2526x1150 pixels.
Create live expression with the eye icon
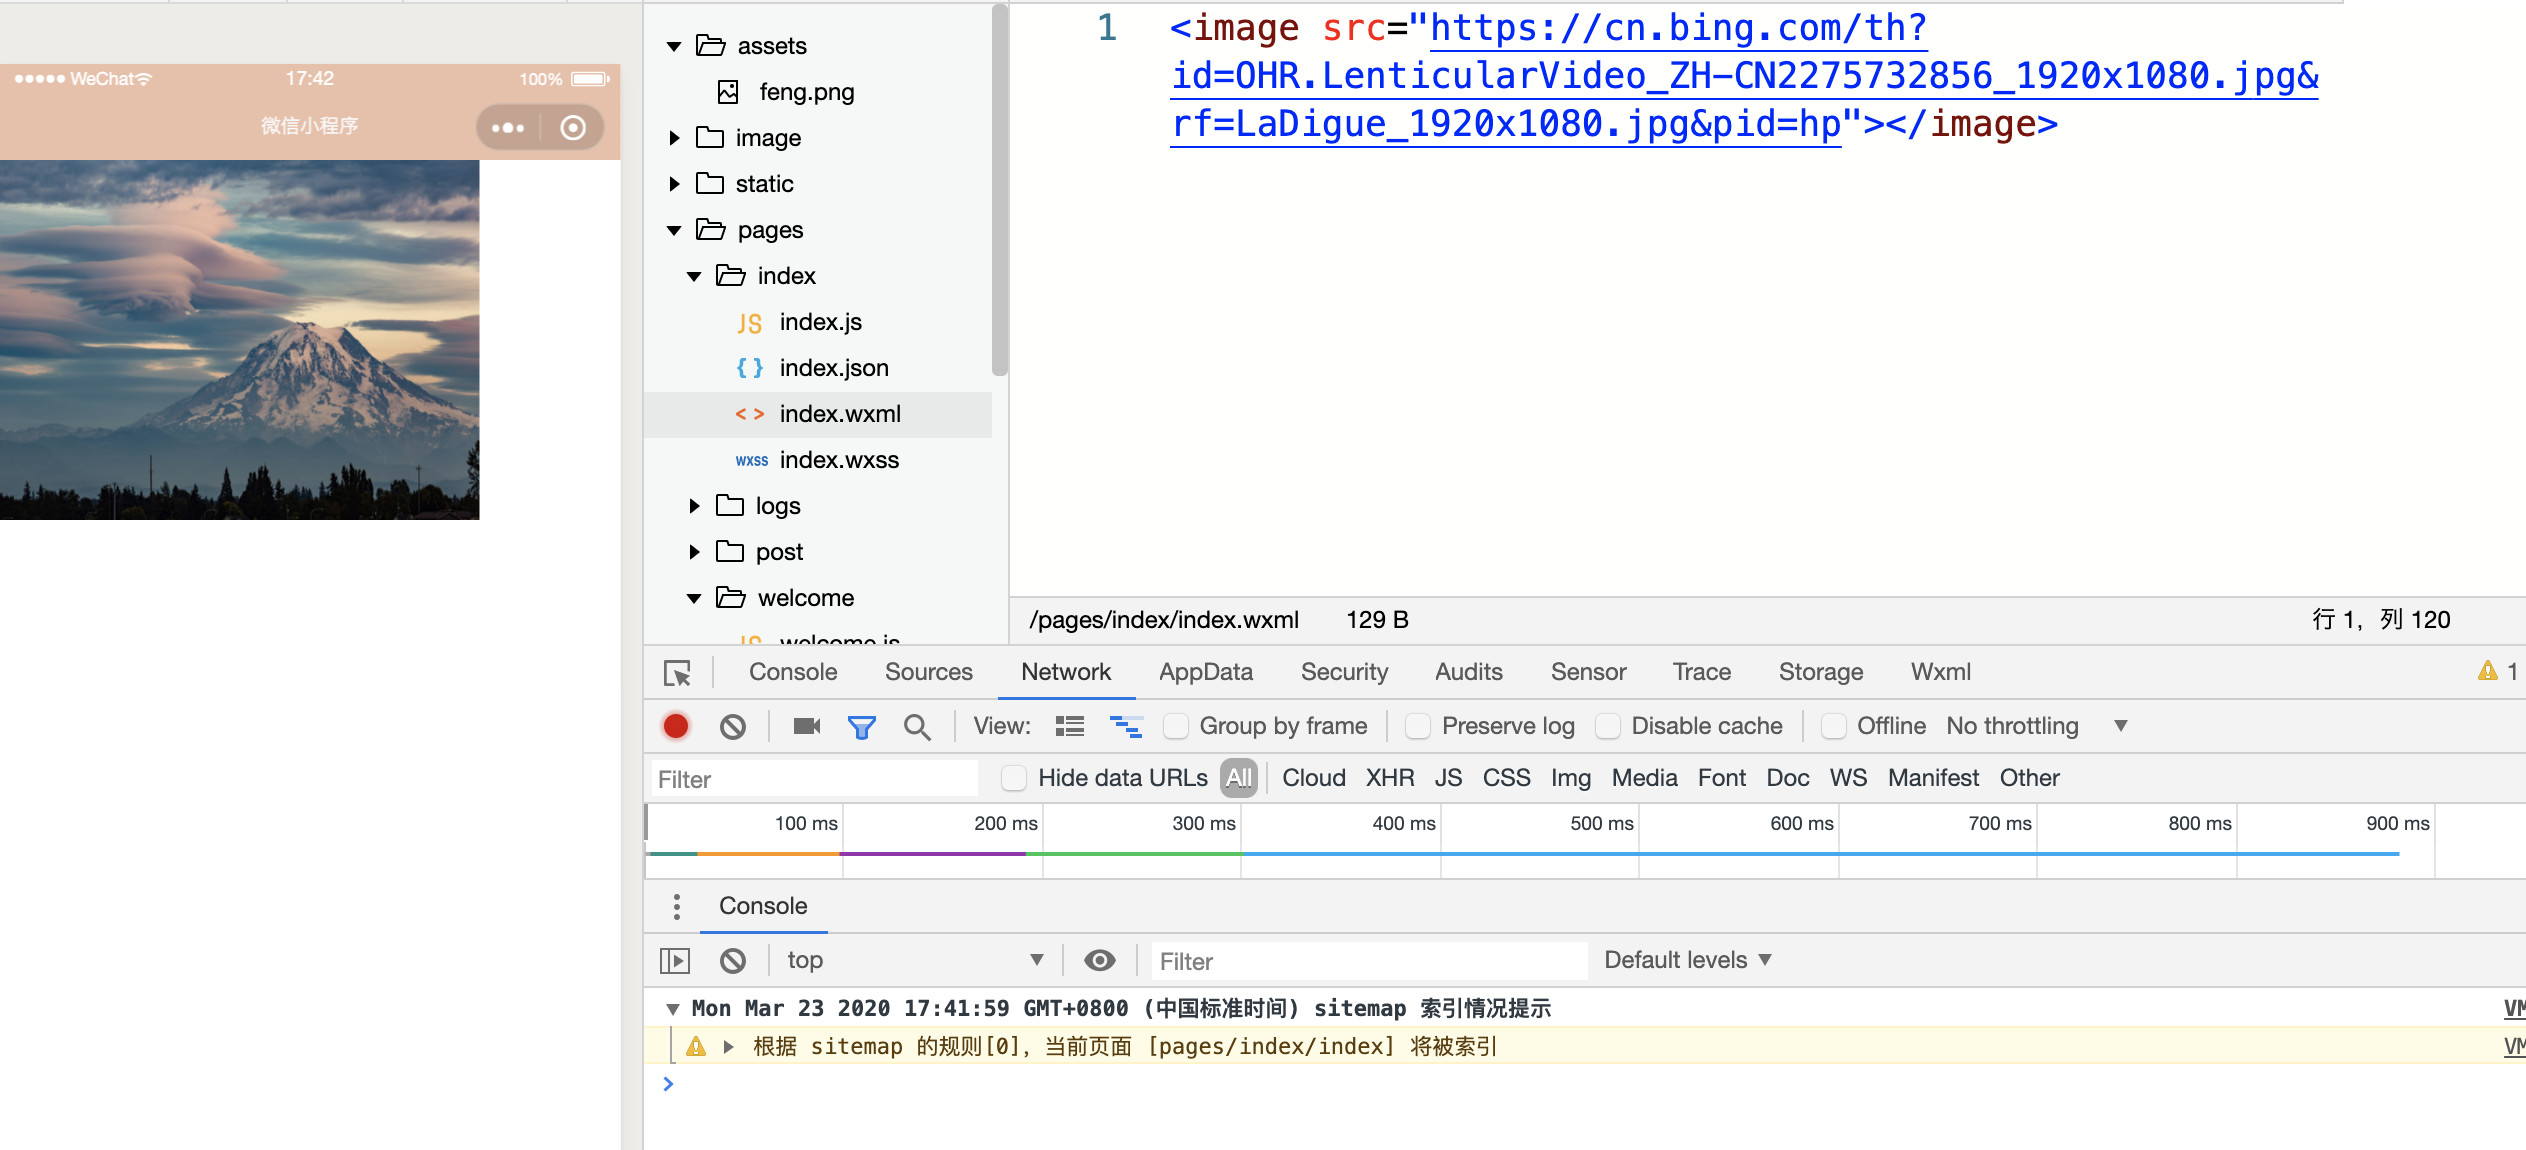(1099, 961)
